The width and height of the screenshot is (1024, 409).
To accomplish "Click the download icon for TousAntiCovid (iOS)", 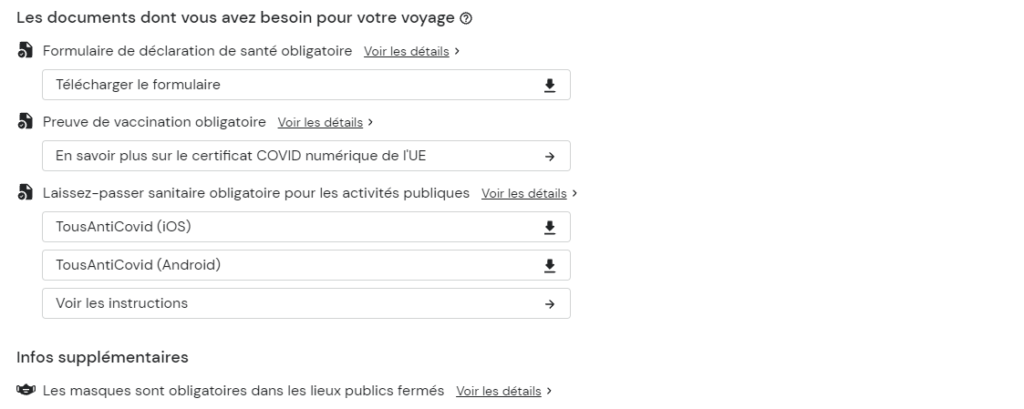I will pyautogui.click(x=549, y=227).
